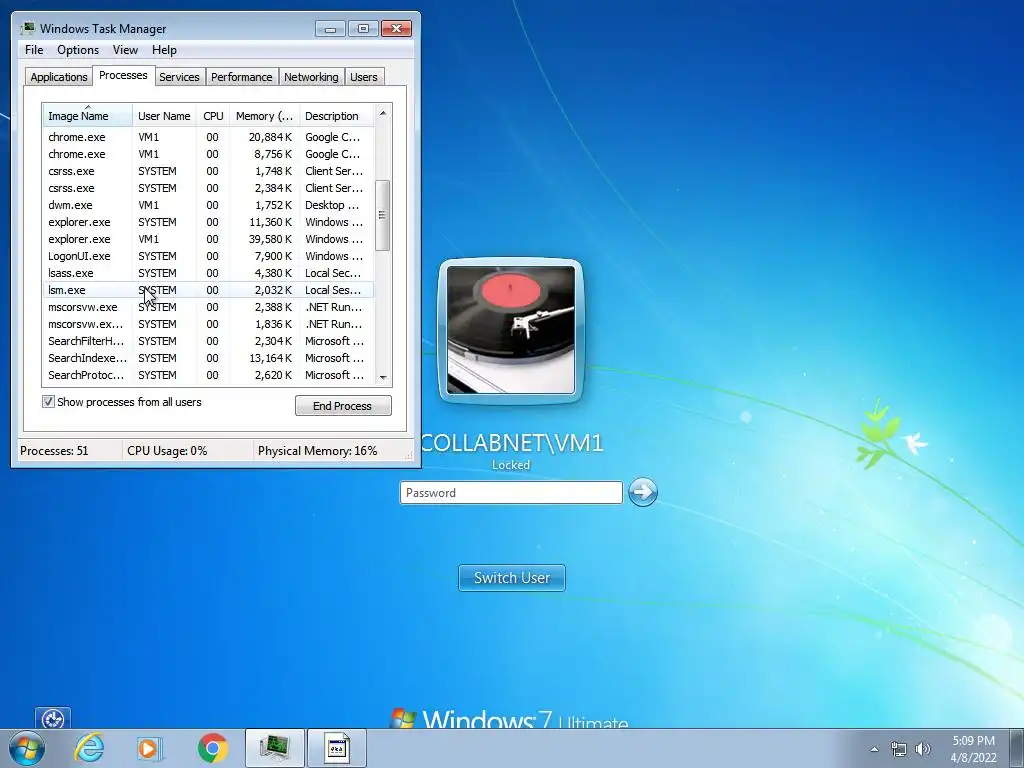Click the Task Manager title bar icon
The height and width of the screenshot is (768, 1024).
pos(27,28)
